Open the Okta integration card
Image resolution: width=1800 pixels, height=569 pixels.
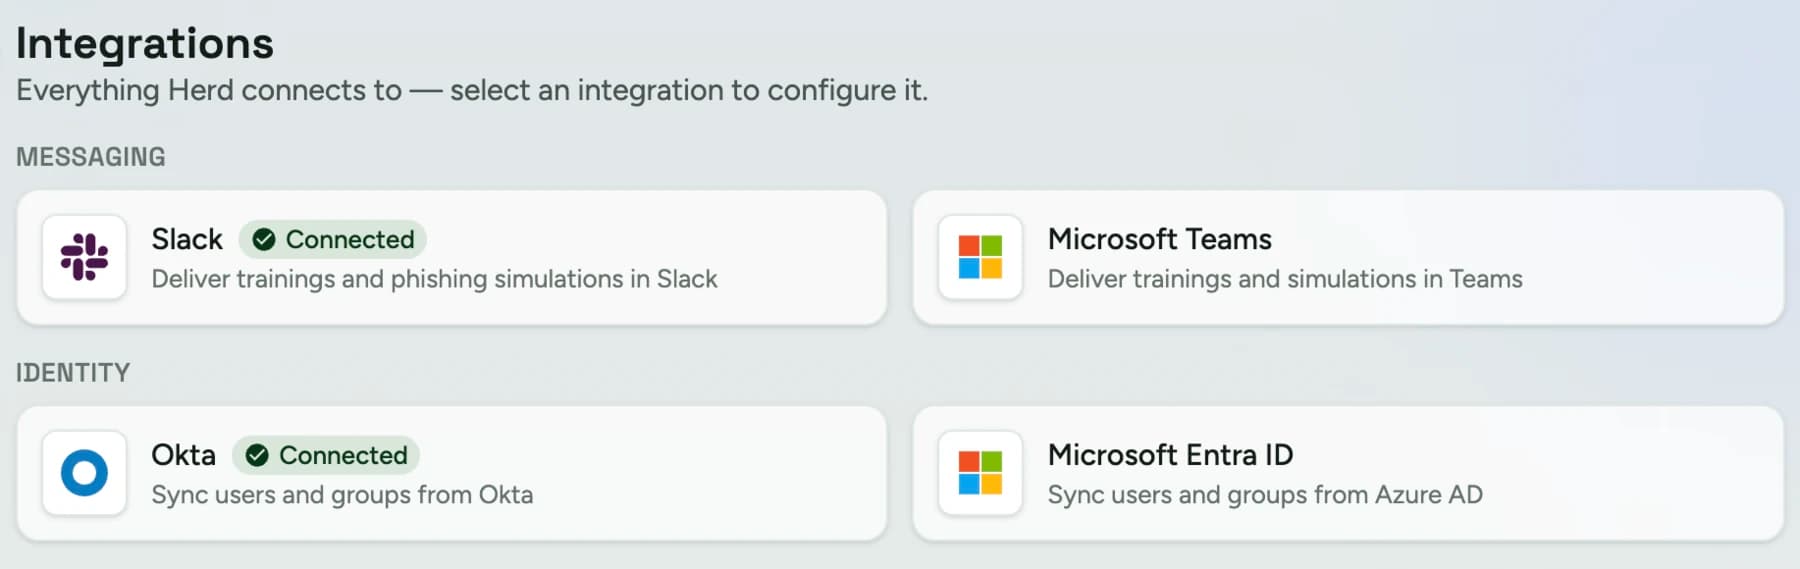[452, 473]
